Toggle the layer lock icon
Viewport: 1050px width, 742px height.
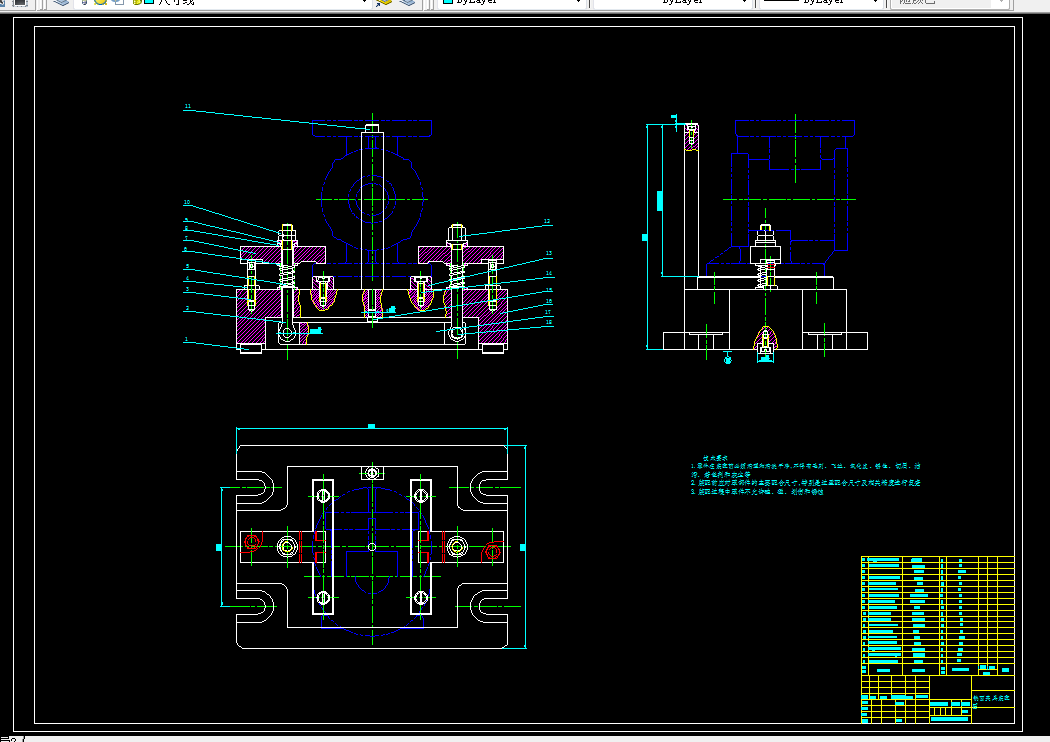pyautogui.click(x=137, y=2)
